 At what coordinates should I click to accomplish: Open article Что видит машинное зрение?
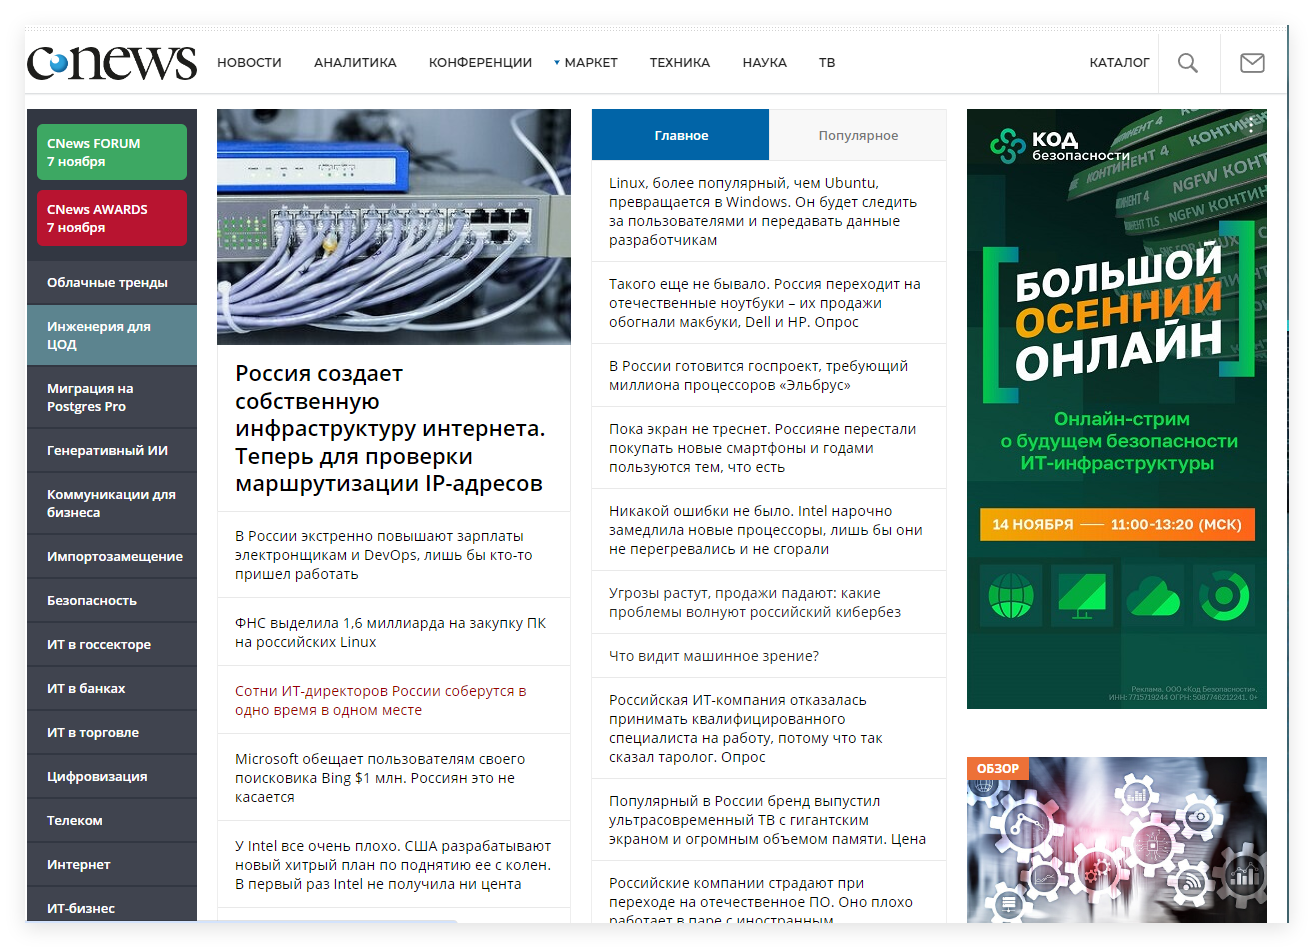click(714, 656)
